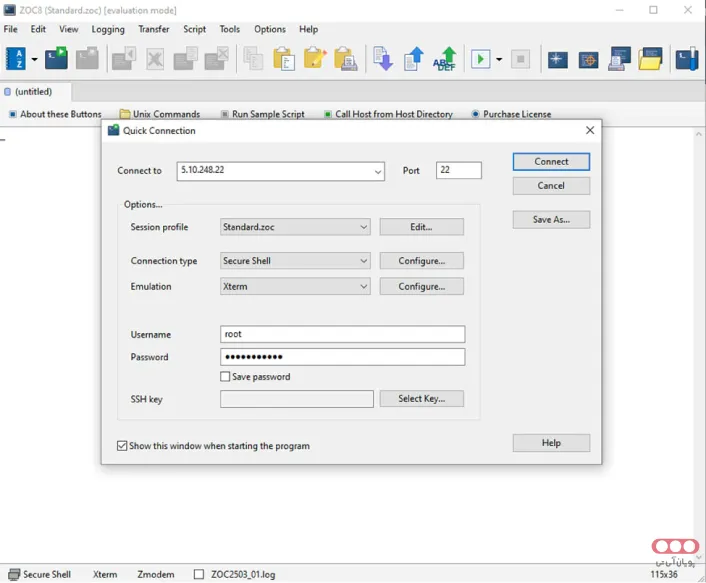Enable the Save password checkbox

click(x=225, y=377)
